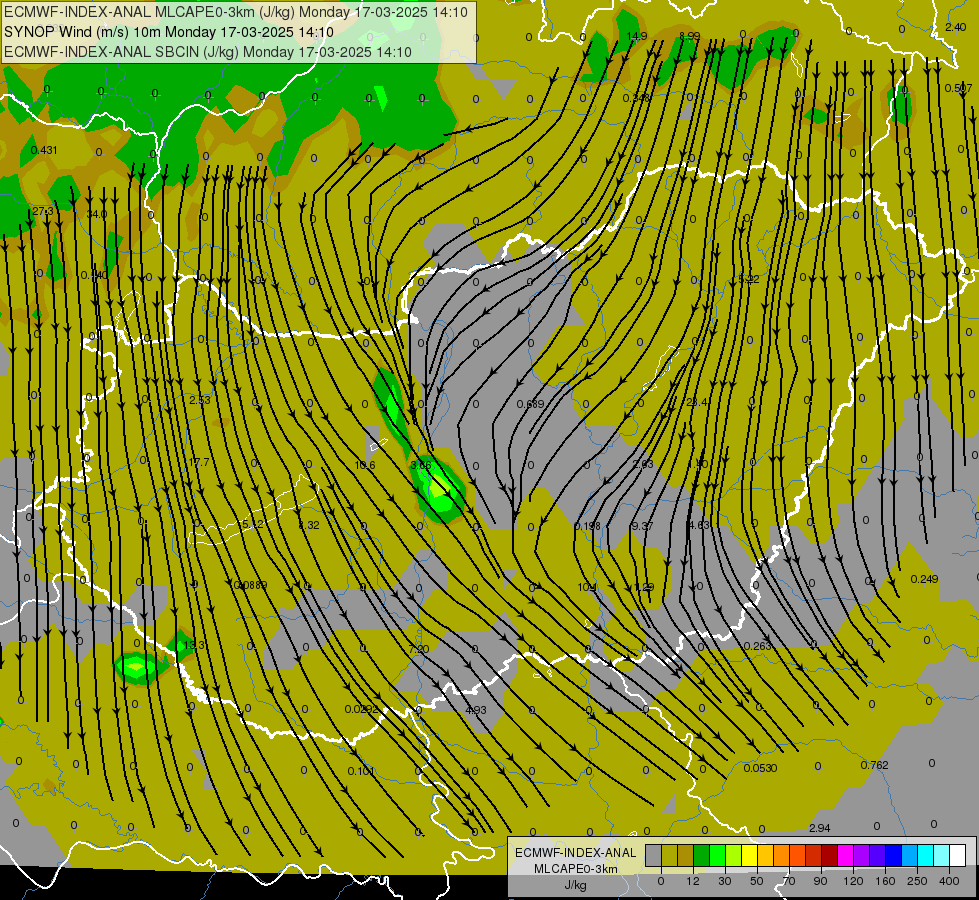Click the legend tick label 30
Image resolution: width=979 pixels, height=900 pixels.
[725, 881]
